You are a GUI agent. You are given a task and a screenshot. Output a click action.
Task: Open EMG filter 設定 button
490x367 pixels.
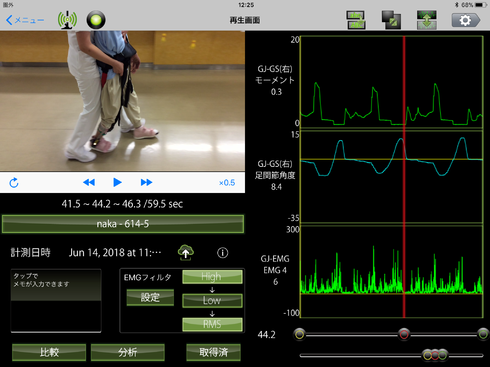click(150, 297)
